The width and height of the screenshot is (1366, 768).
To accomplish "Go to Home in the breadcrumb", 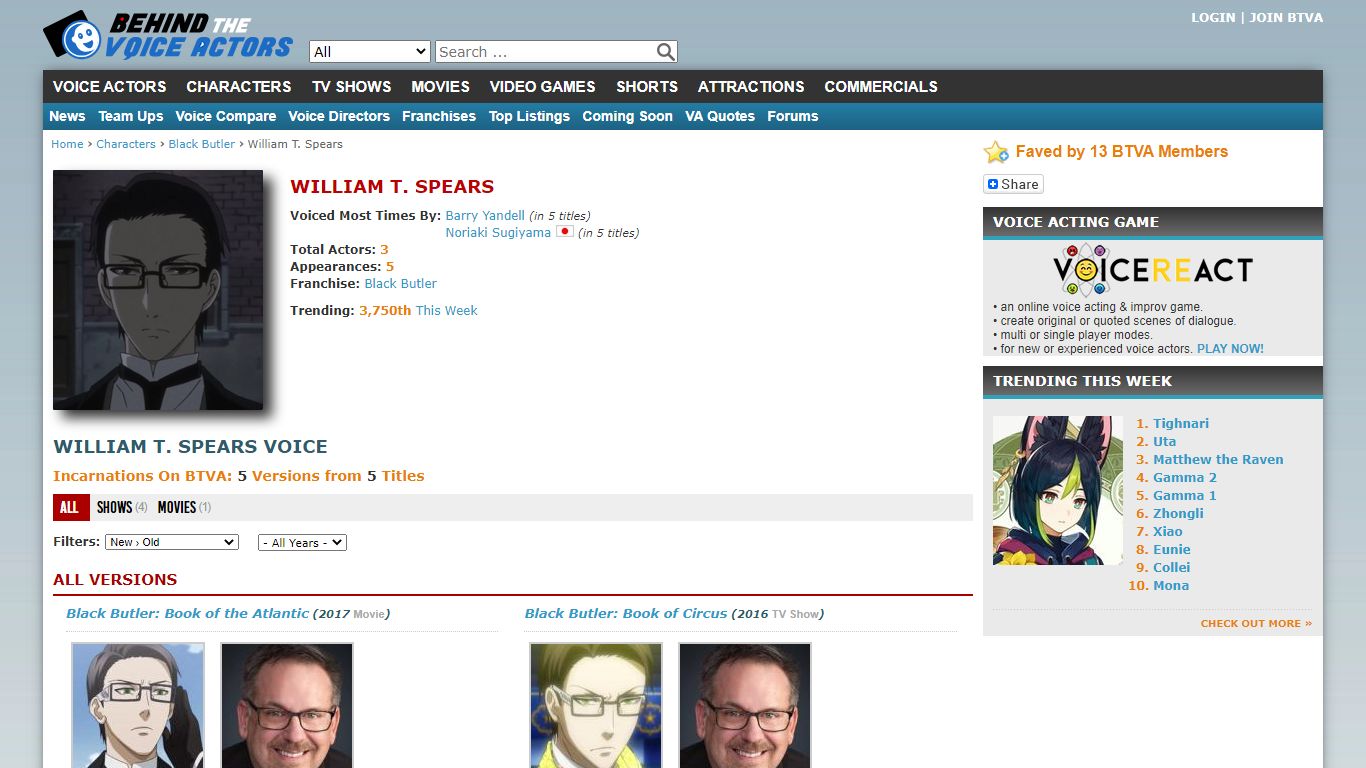I will point(67,144).
